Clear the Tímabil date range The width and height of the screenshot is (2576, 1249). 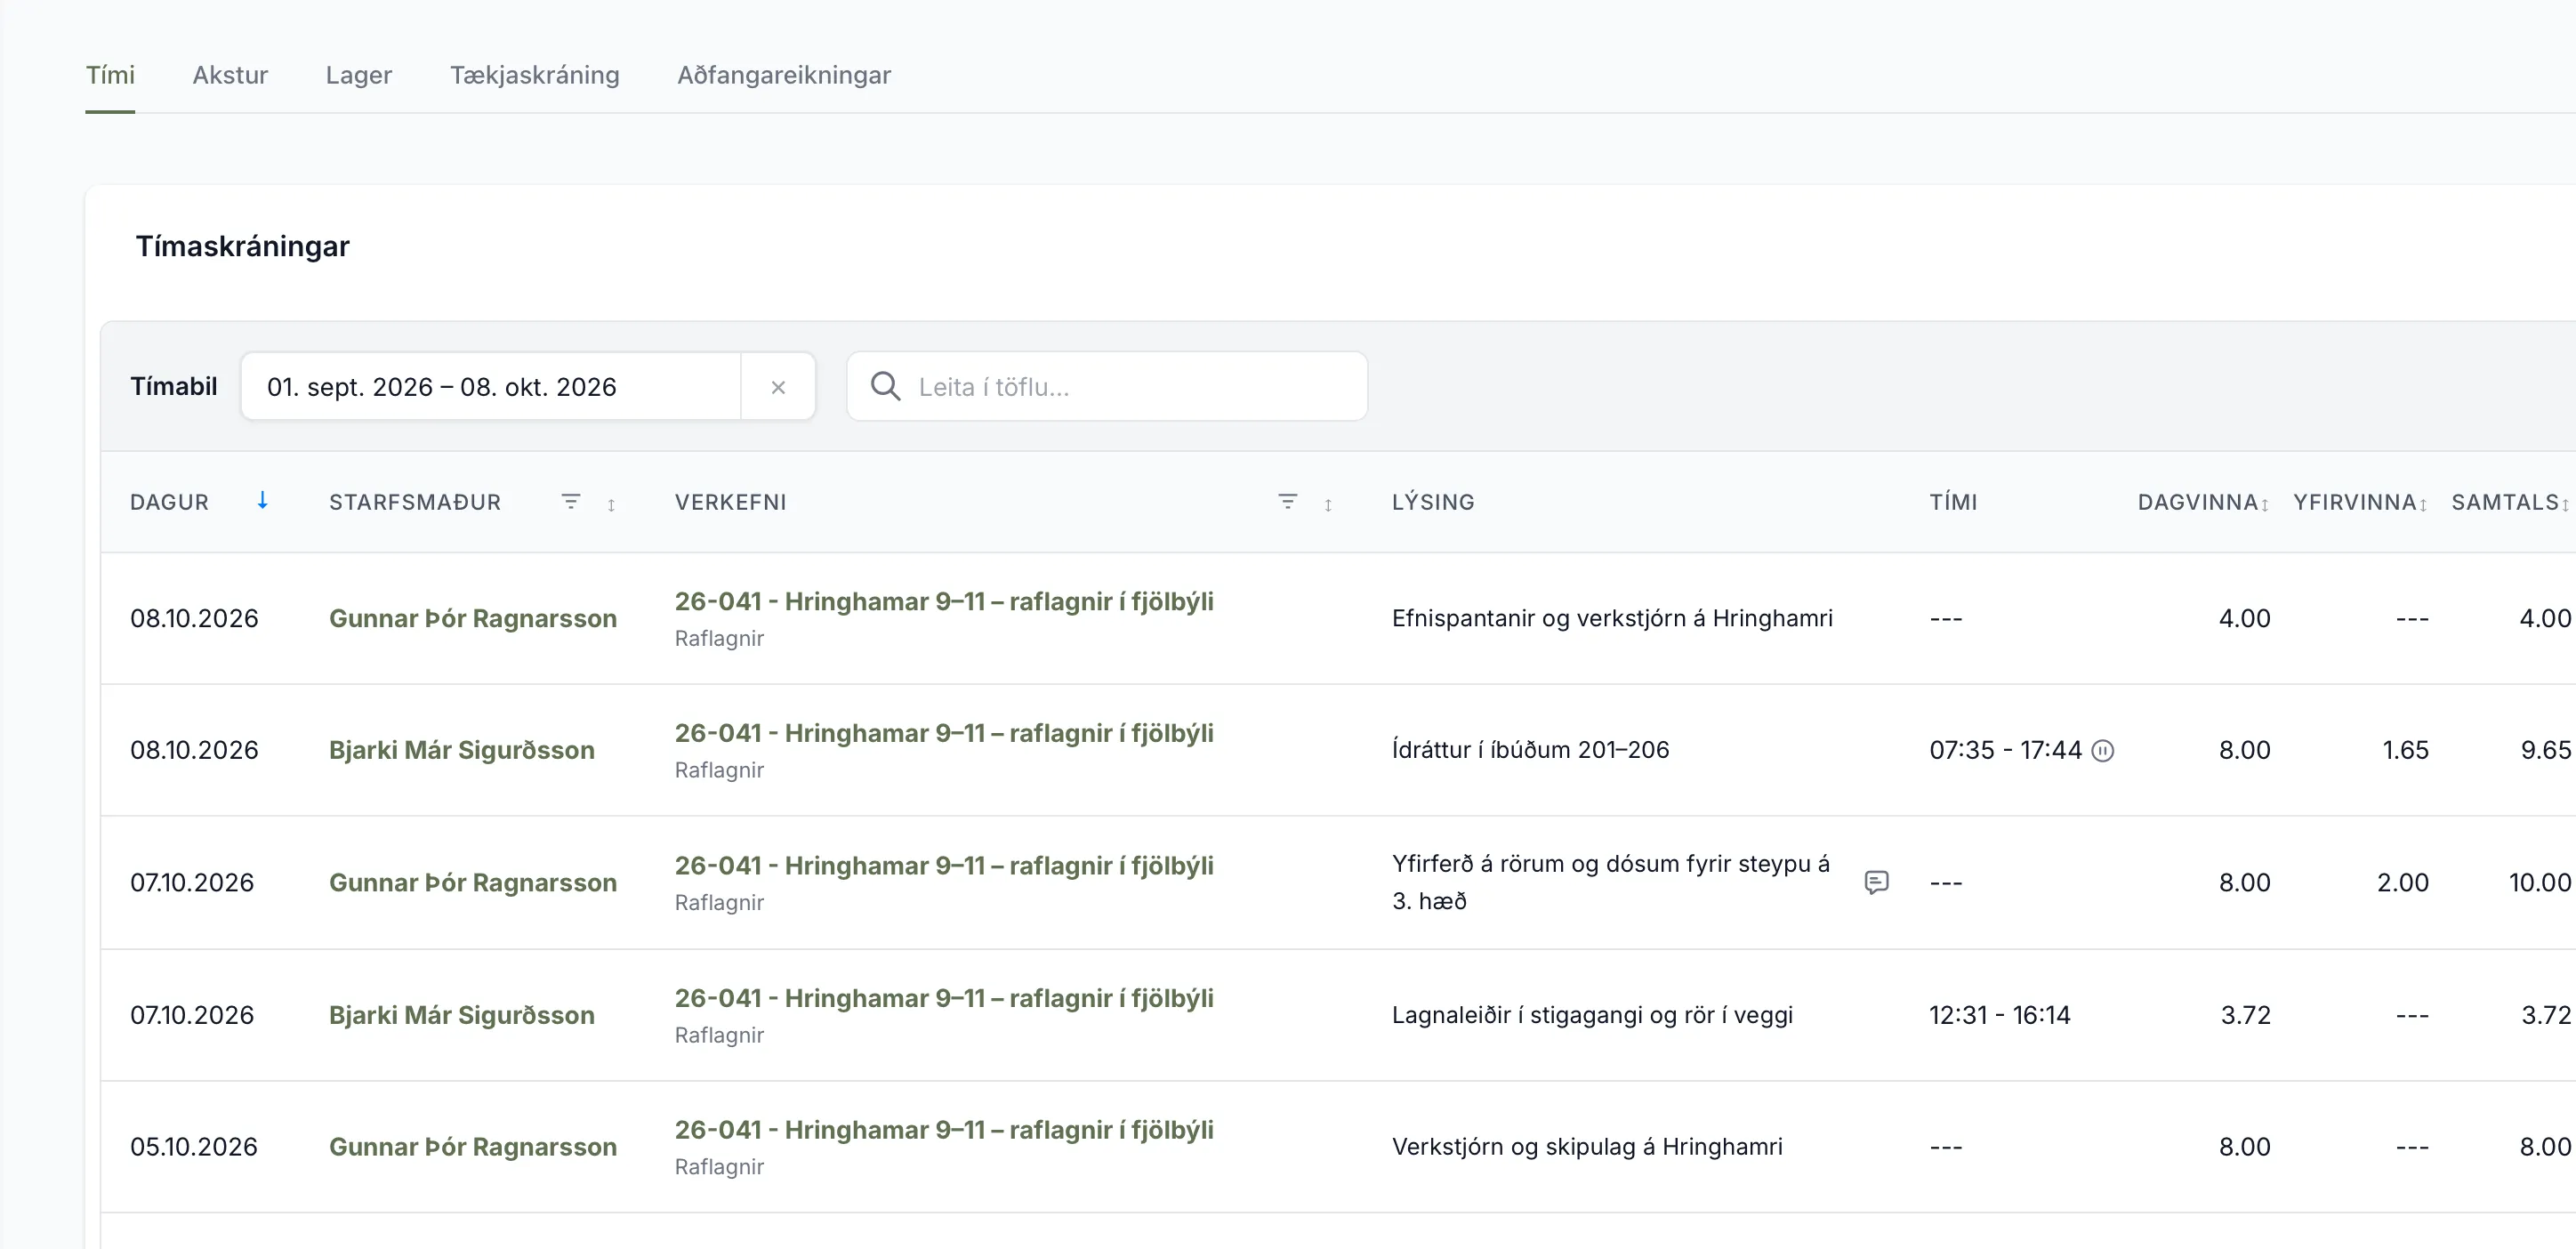pyautogui.click(x=778, y=387)
